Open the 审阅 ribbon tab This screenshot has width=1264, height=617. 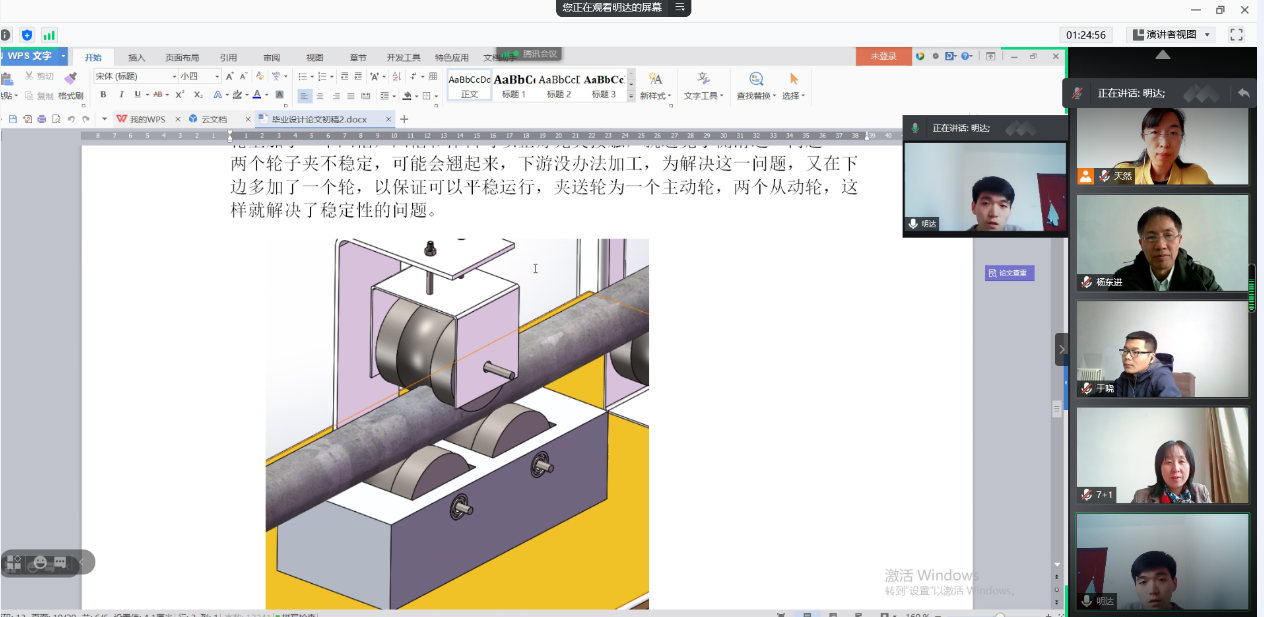tap(272, 58)
